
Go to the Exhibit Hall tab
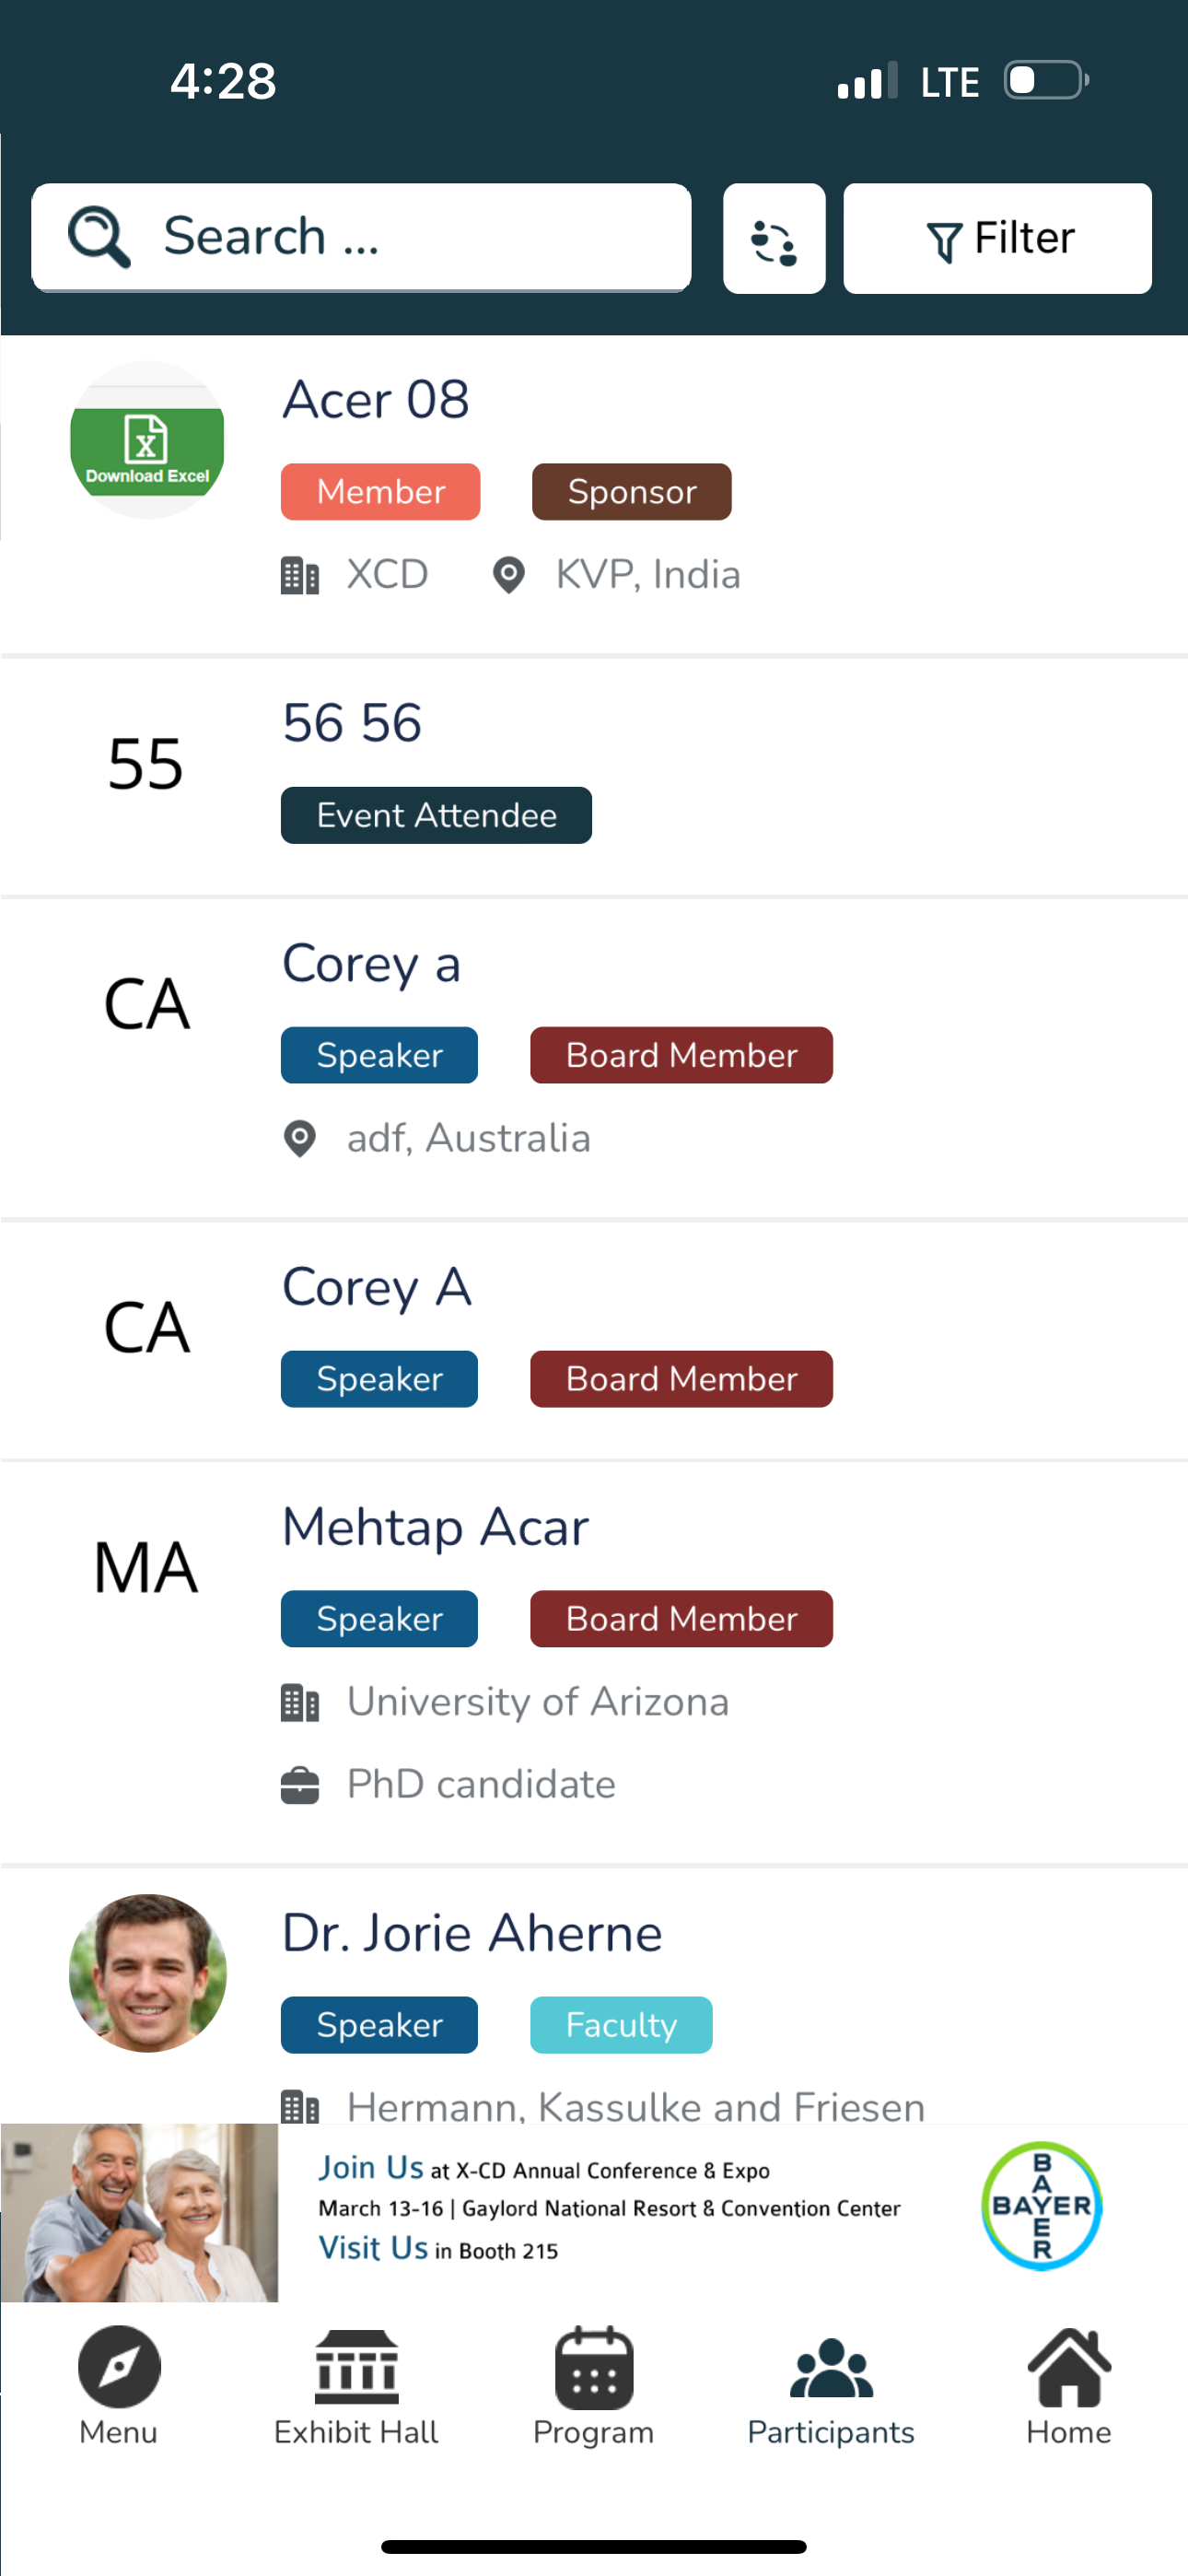[x=356, y=2387]
